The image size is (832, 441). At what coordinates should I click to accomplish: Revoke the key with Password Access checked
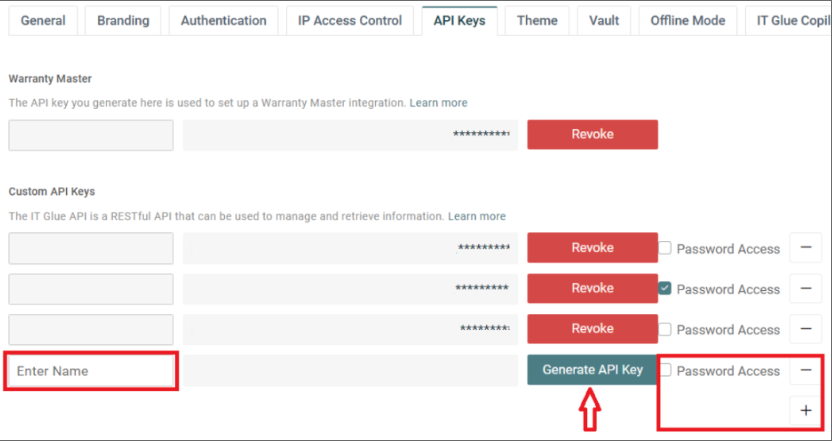pos(592,288)
